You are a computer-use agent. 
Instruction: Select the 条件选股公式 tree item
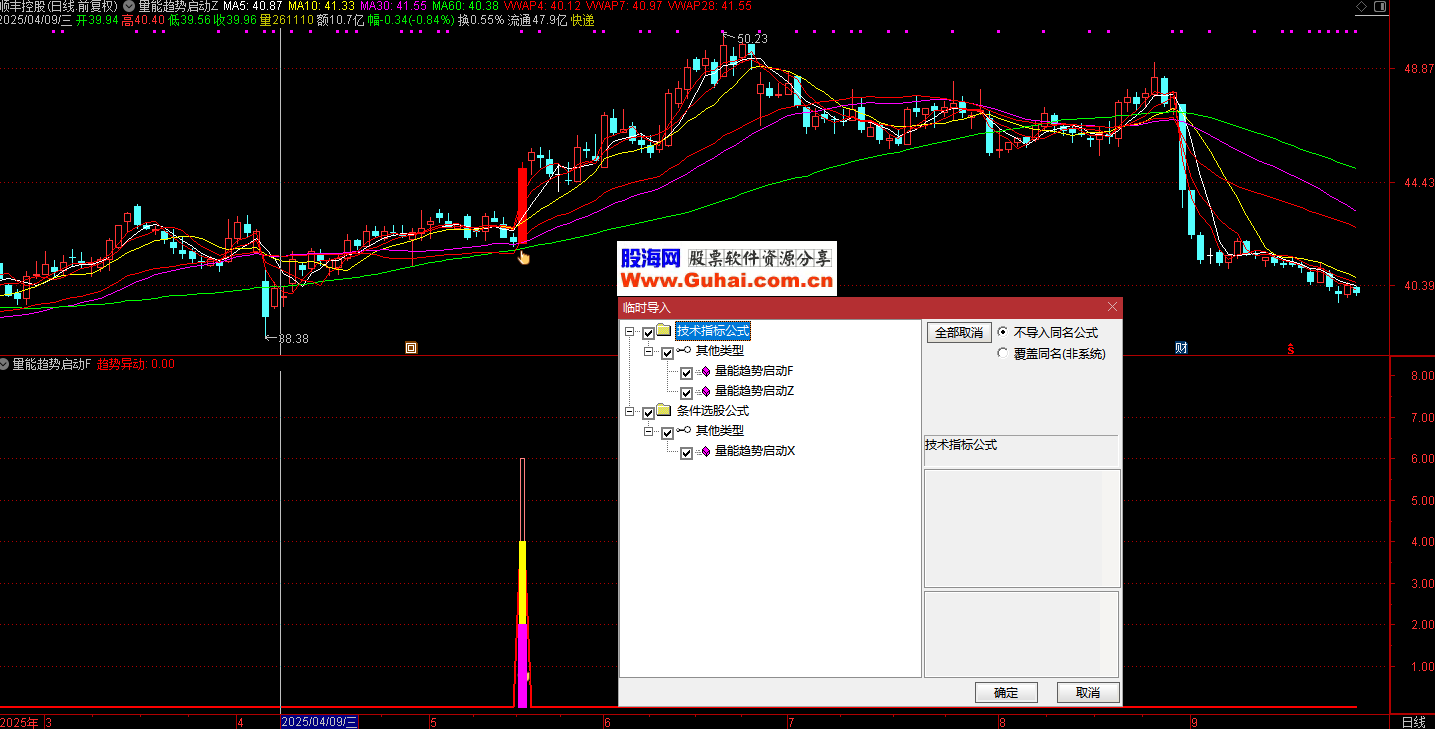pyautogui.click(x=712, y=411)
